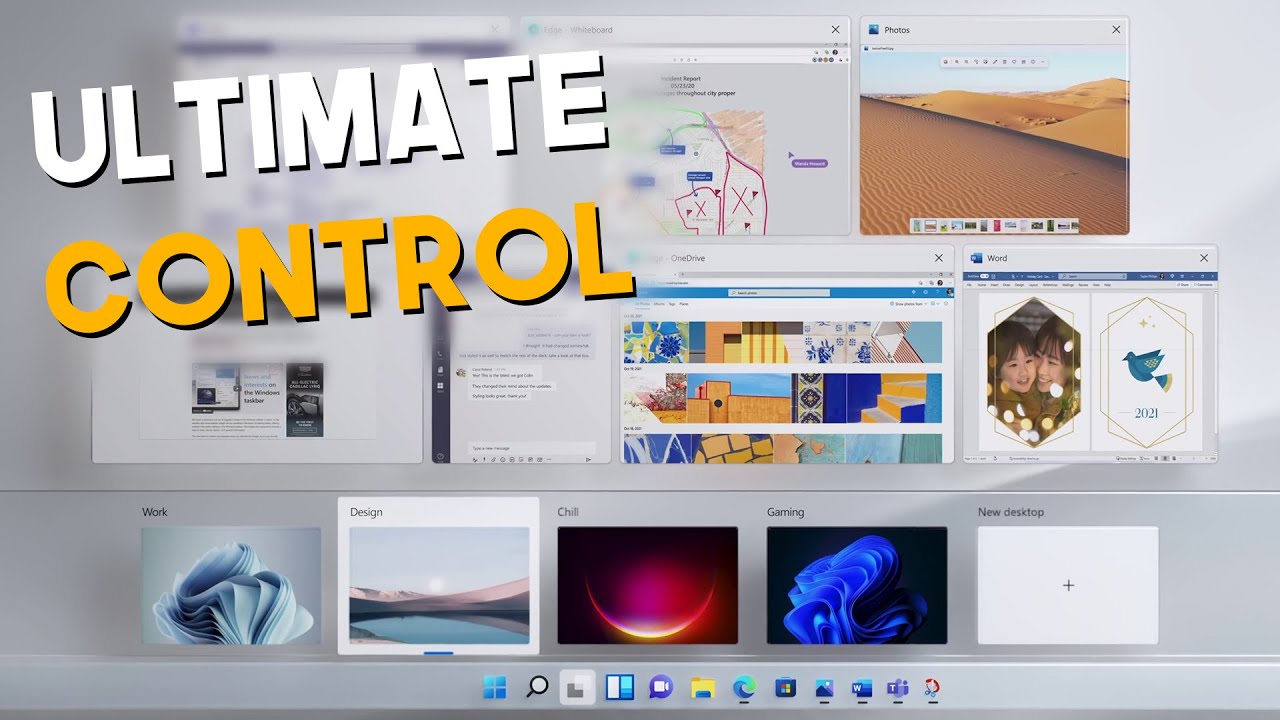The width and height of the screenshot is (1280, 720).
Task: Open Microsoft Store from the taskbar
Action: tap(785, 687)
